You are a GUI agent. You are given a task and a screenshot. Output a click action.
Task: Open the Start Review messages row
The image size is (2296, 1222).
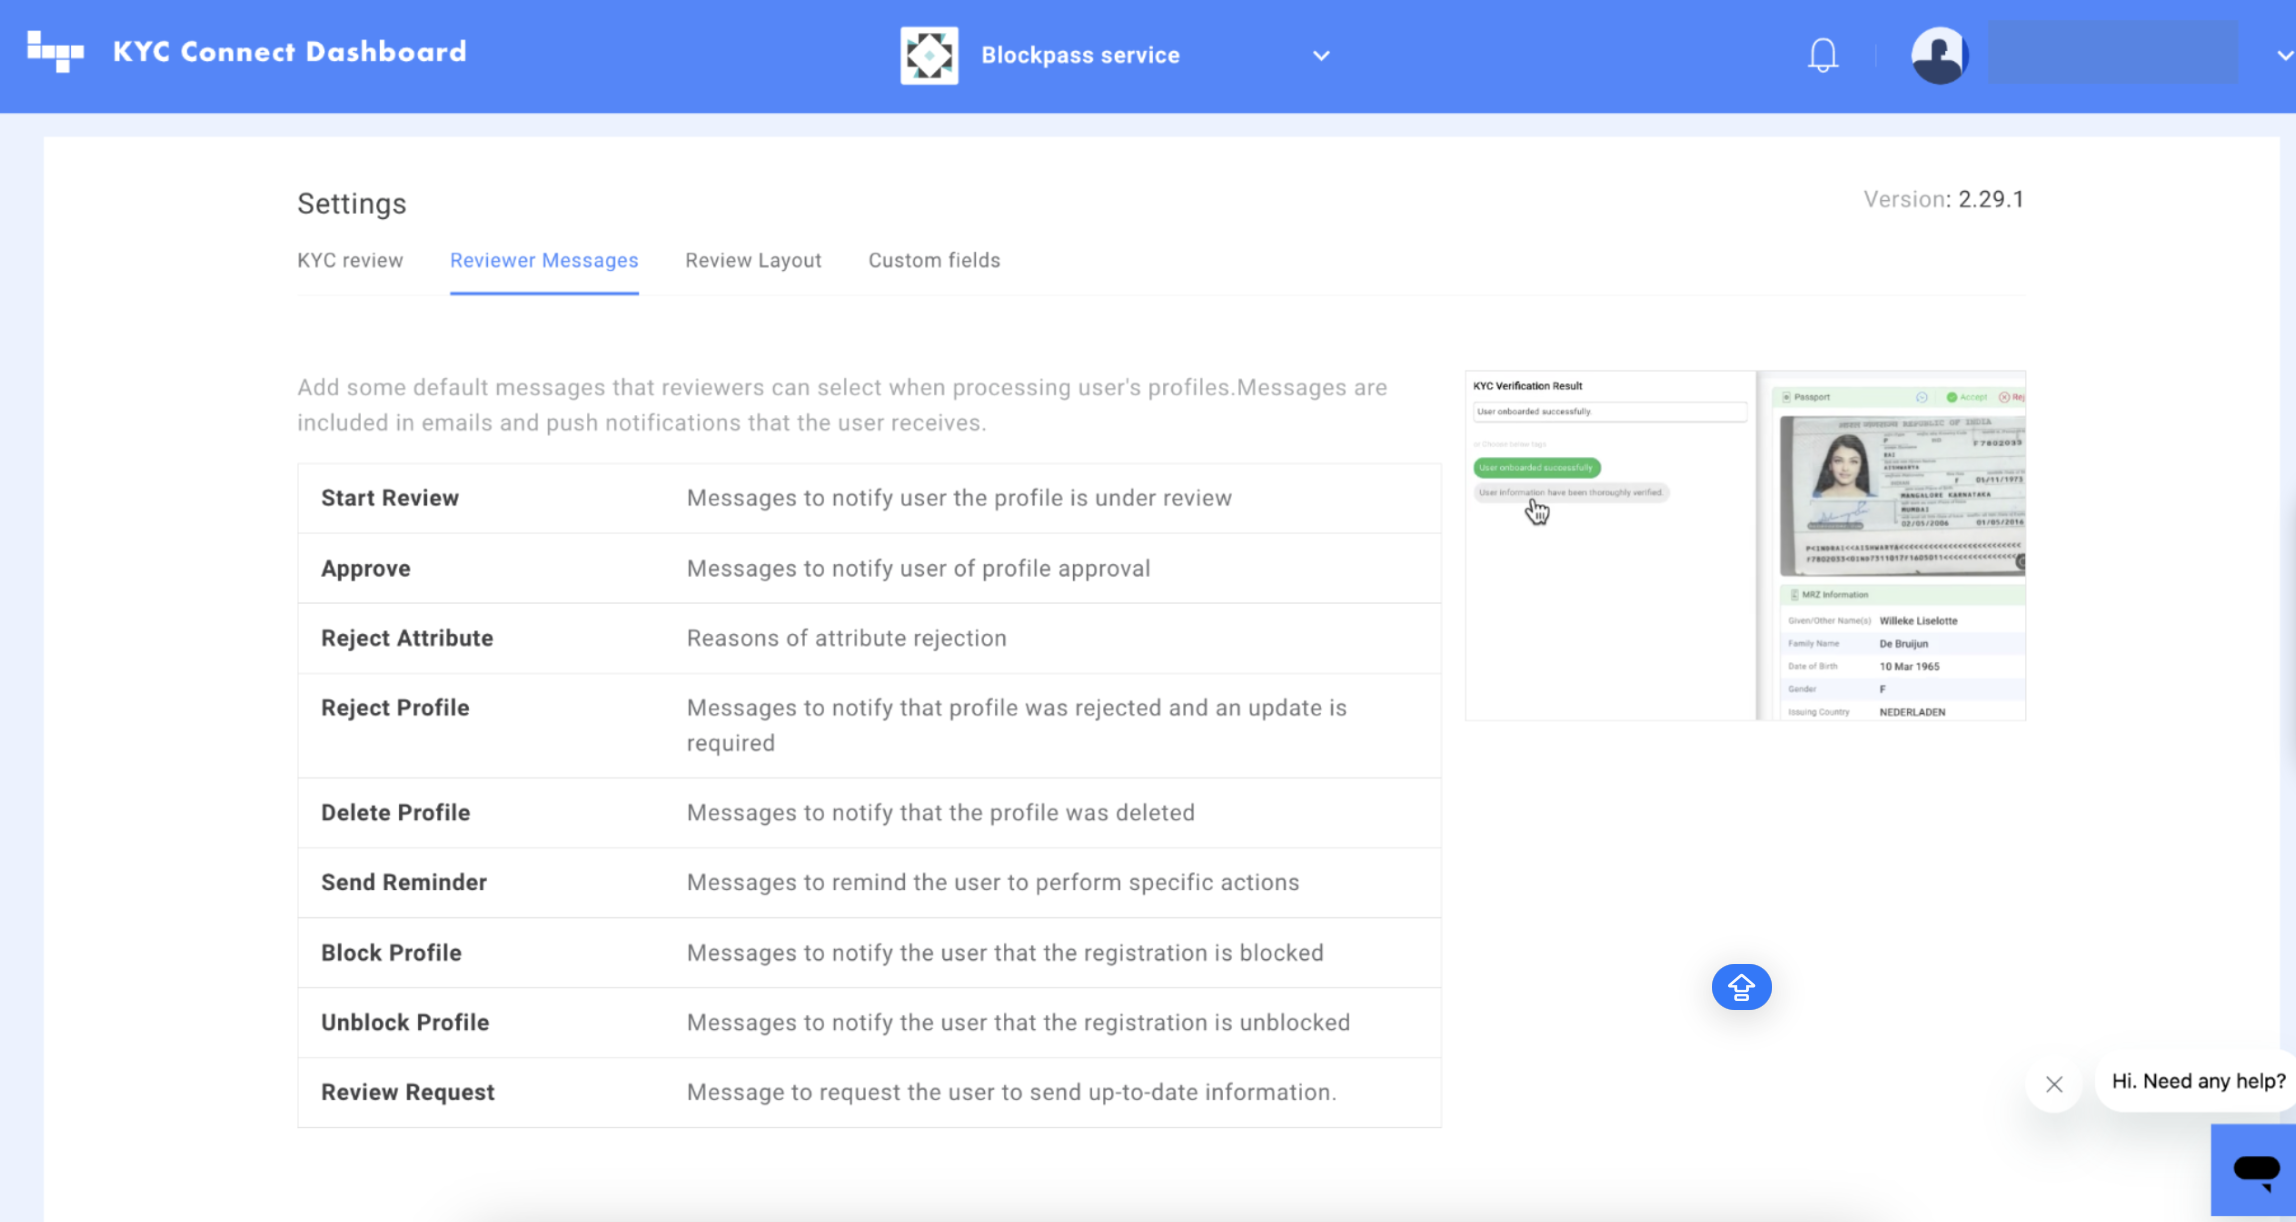click(x=869, y=498)
